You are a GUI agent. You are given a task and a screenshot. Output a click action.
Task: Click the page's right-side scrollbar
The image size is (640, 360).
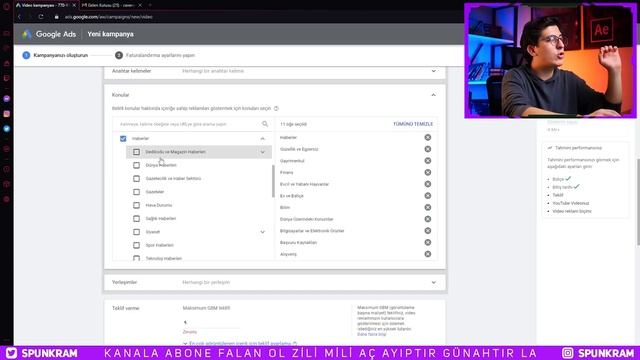click(638, 202)
